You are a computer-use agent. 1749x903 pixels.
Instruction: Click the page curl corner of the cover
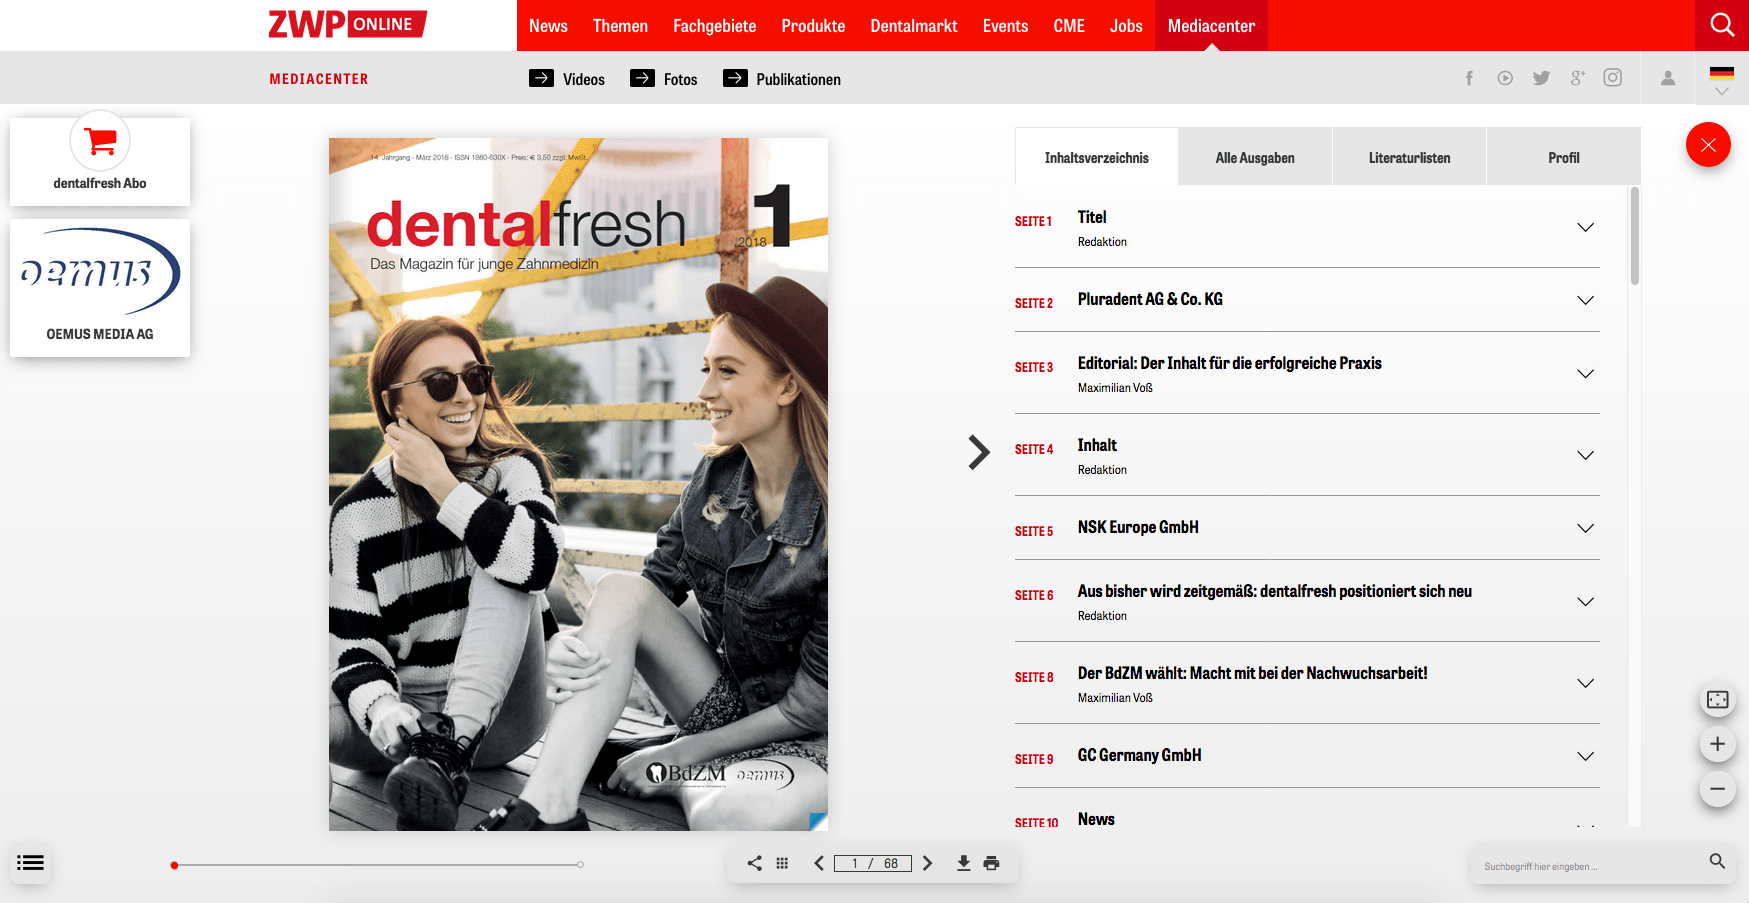tap(818, 821)
